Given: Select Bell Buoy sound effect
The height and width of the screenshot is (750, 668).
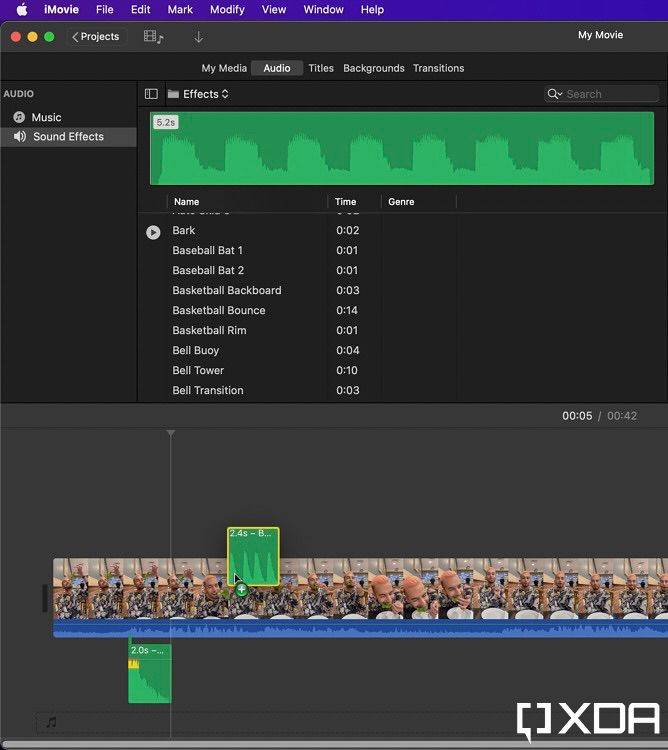Looking at the screenshot, I should pos(402,351).
